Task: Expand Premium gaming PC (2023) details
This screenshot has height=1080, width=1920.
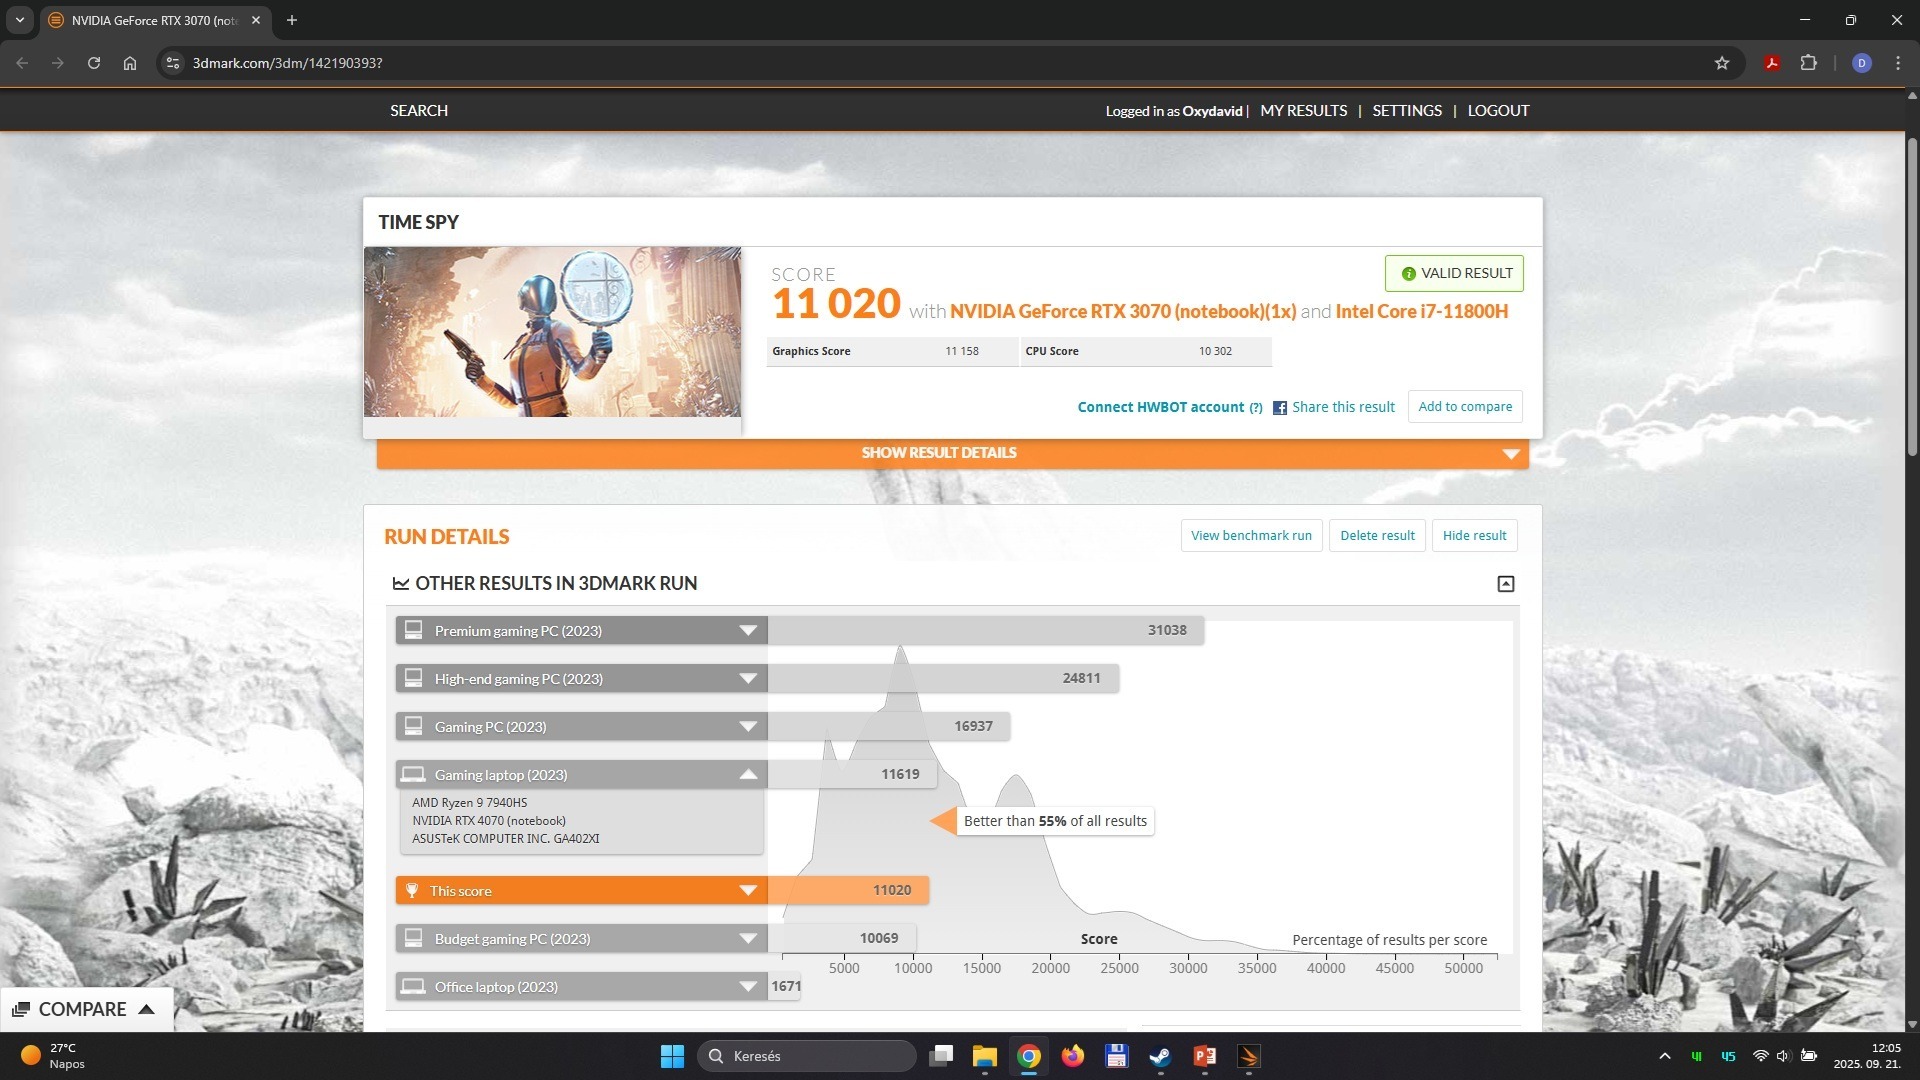Action: point(747,631)
